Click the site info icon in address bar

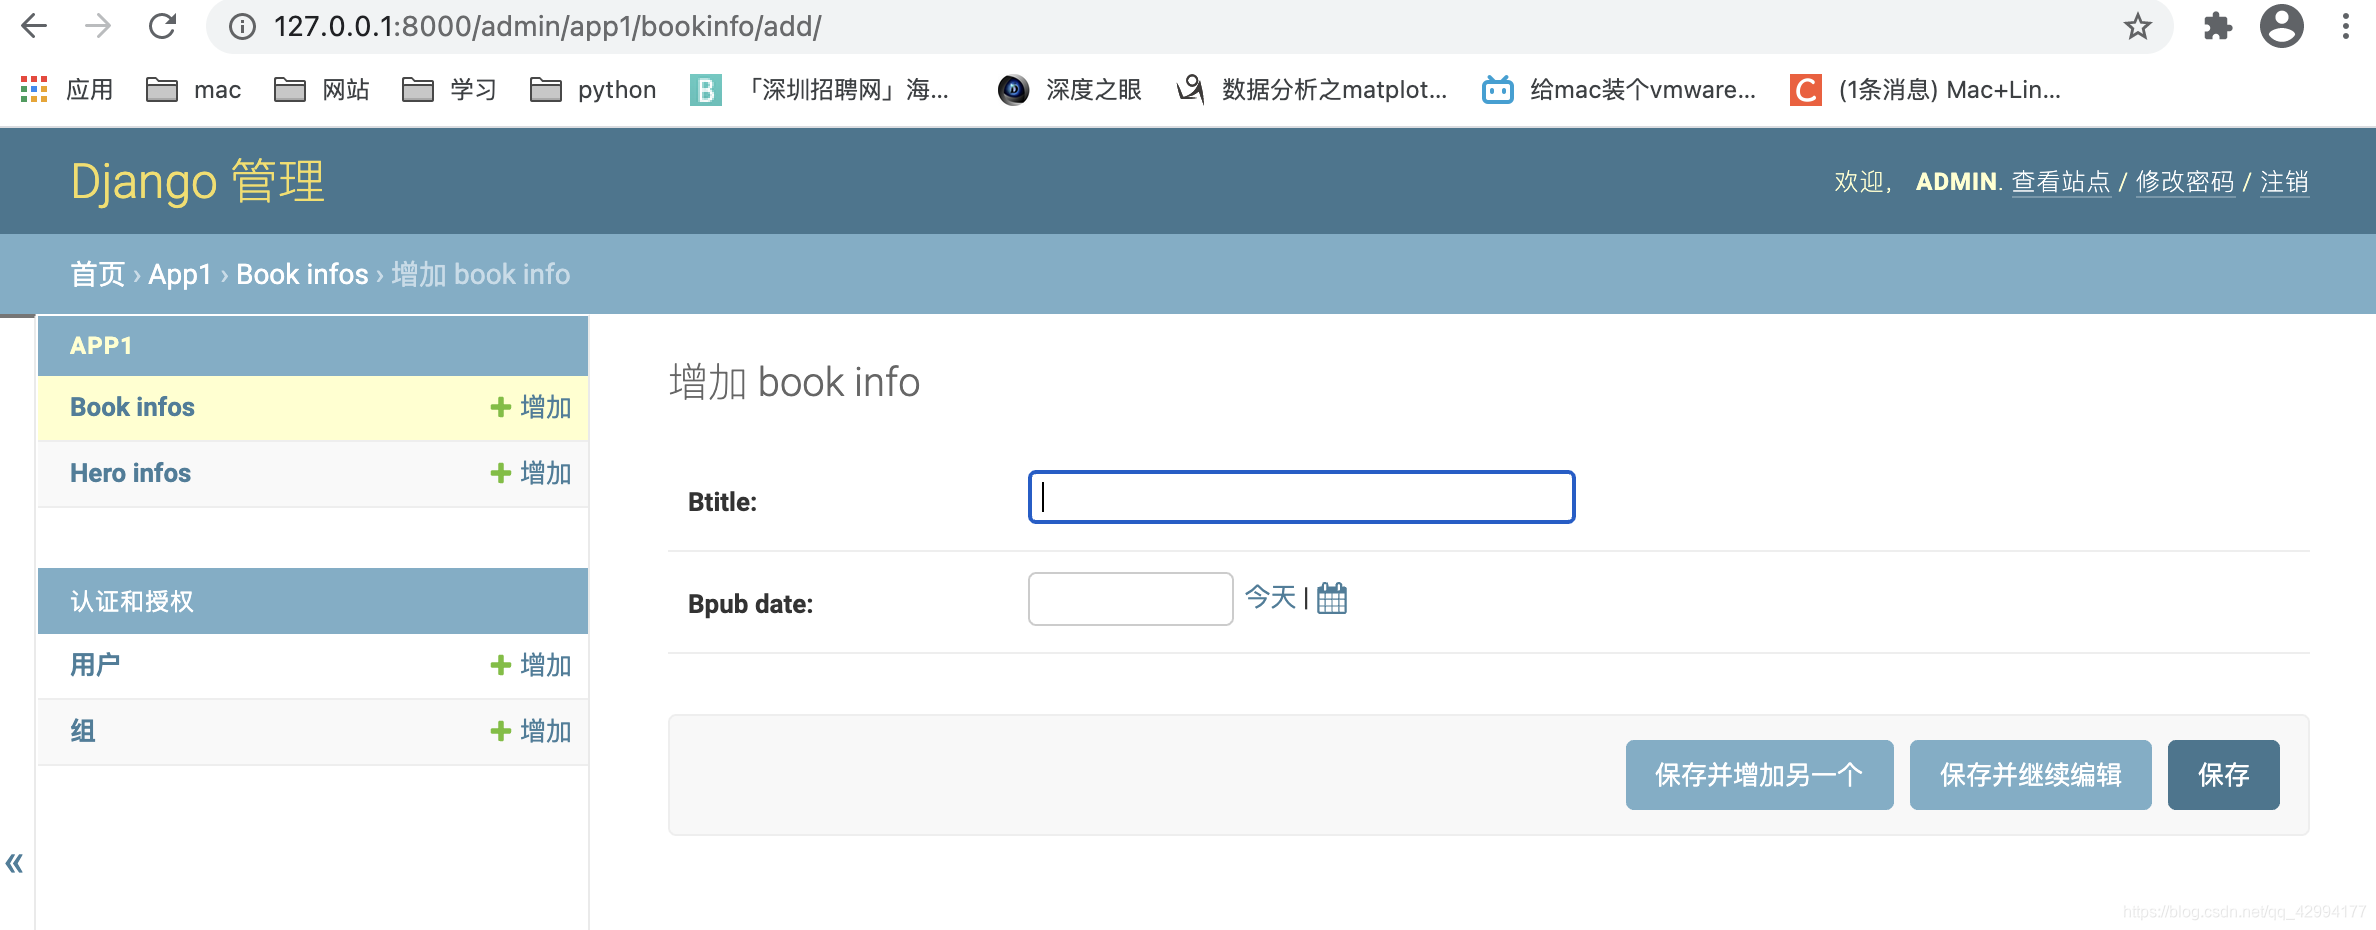pos(242,27)
